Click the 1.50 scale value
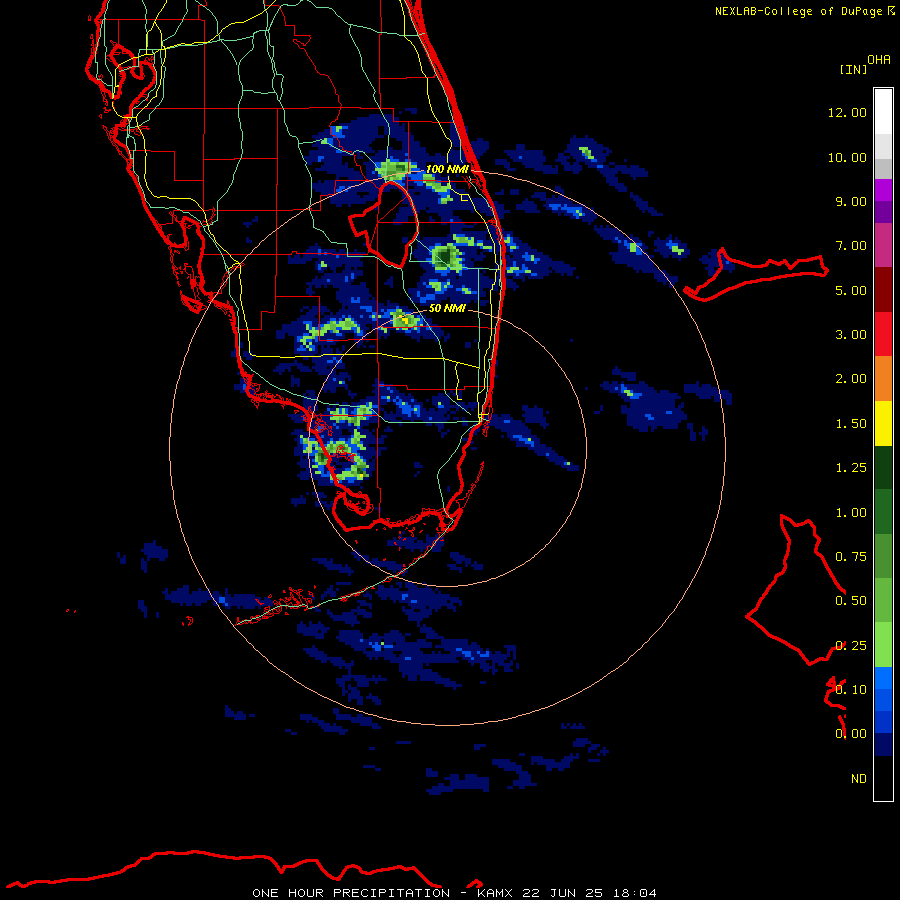The width and height of the screenshot is (900, 900). coord(851,424)
